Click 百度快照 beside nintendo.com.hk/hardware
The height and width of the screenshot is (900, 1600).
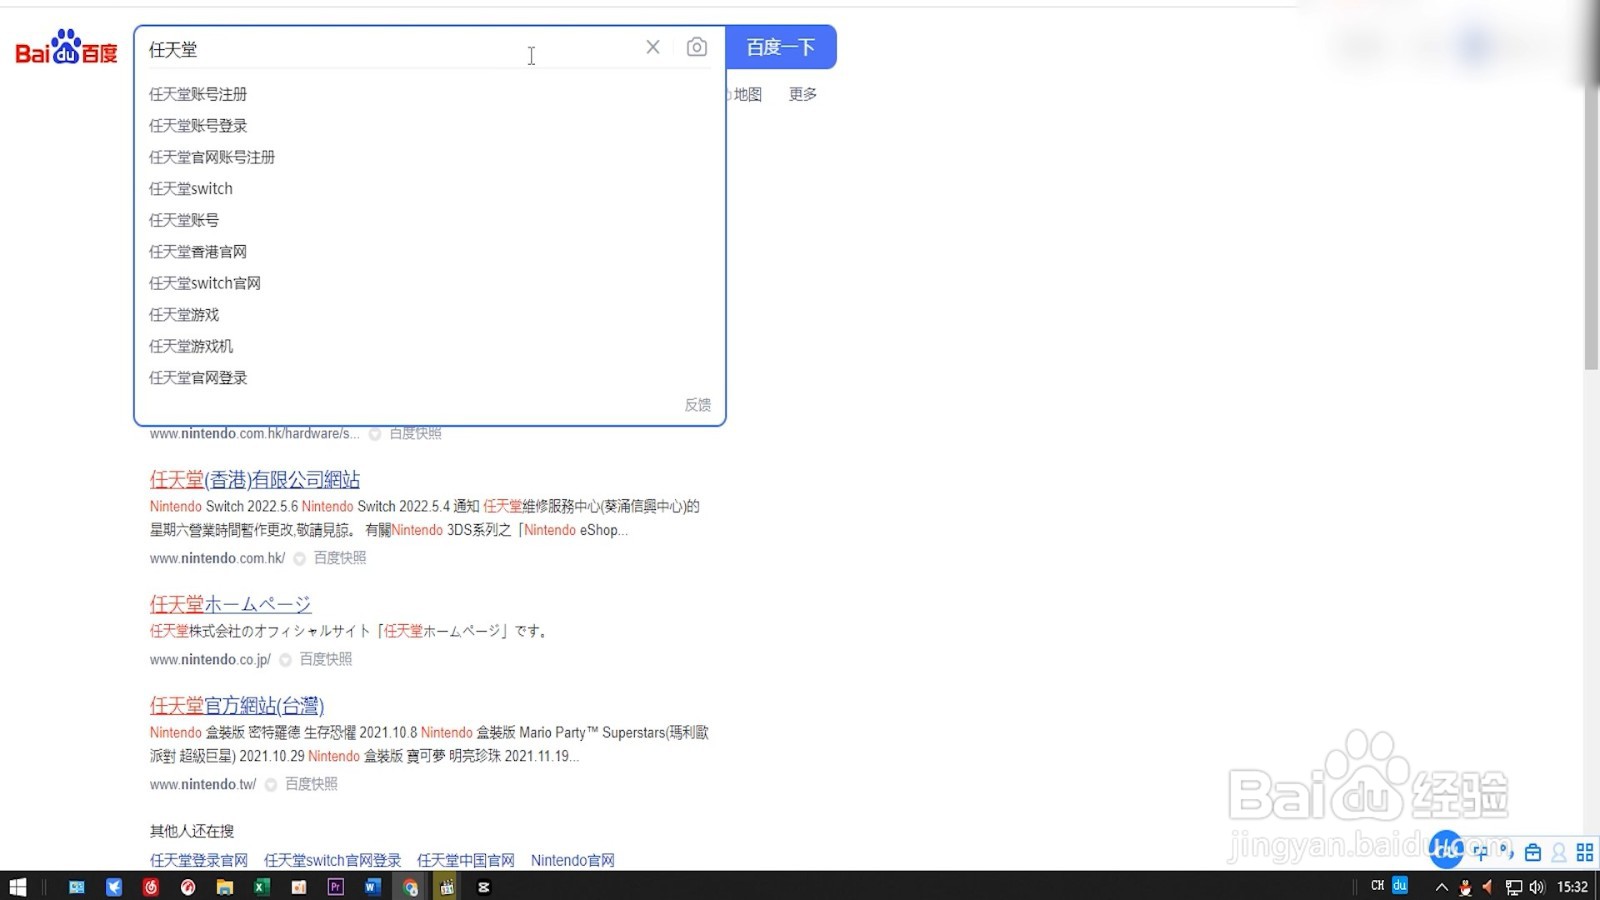coord(415,434)
